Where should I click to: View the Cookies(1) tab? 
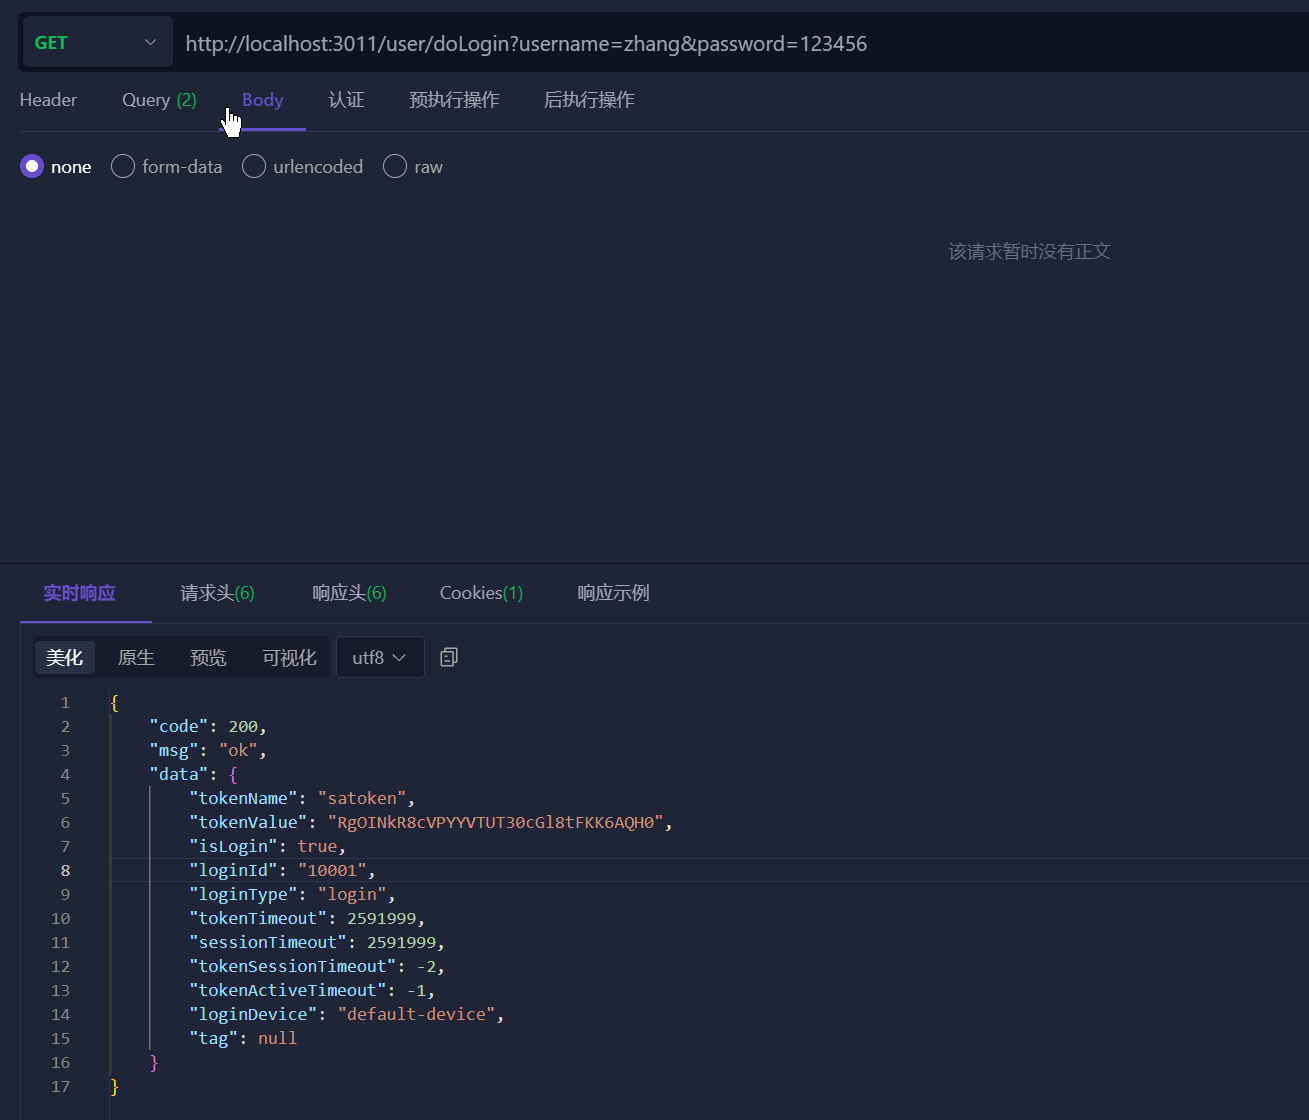pyautogui.click(x=481, y=593)
